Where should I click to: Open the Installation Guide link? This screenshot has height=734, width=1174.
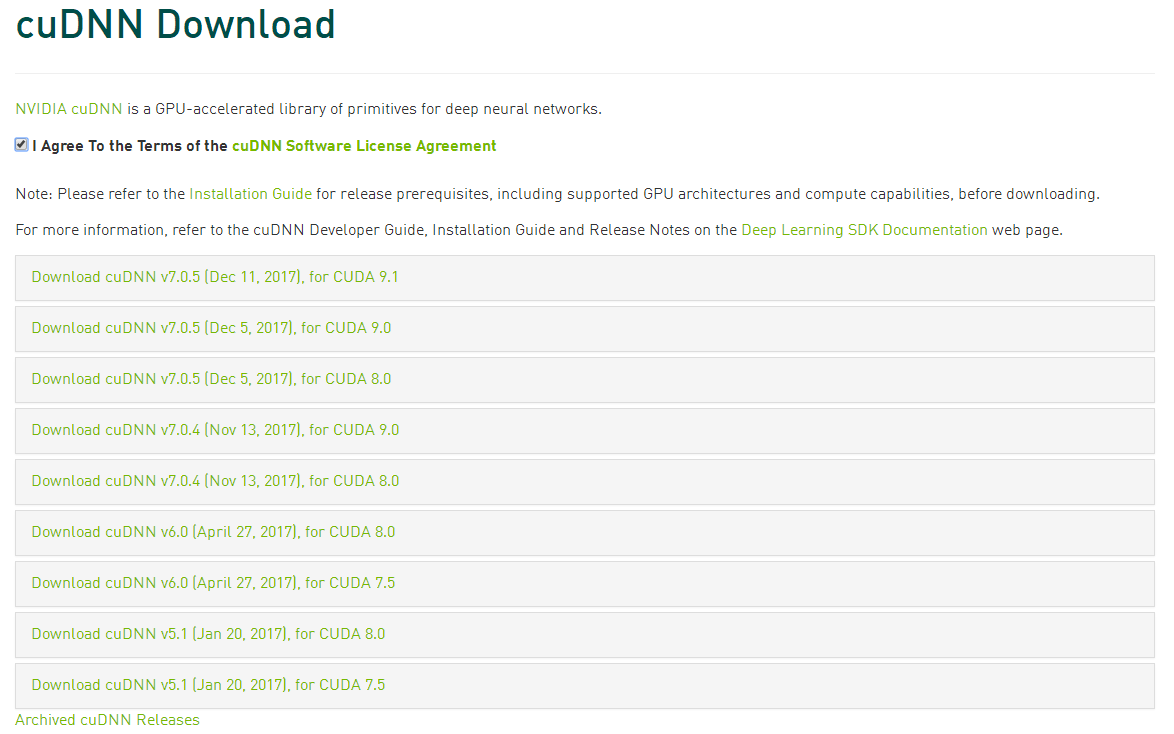pos(250,194)
